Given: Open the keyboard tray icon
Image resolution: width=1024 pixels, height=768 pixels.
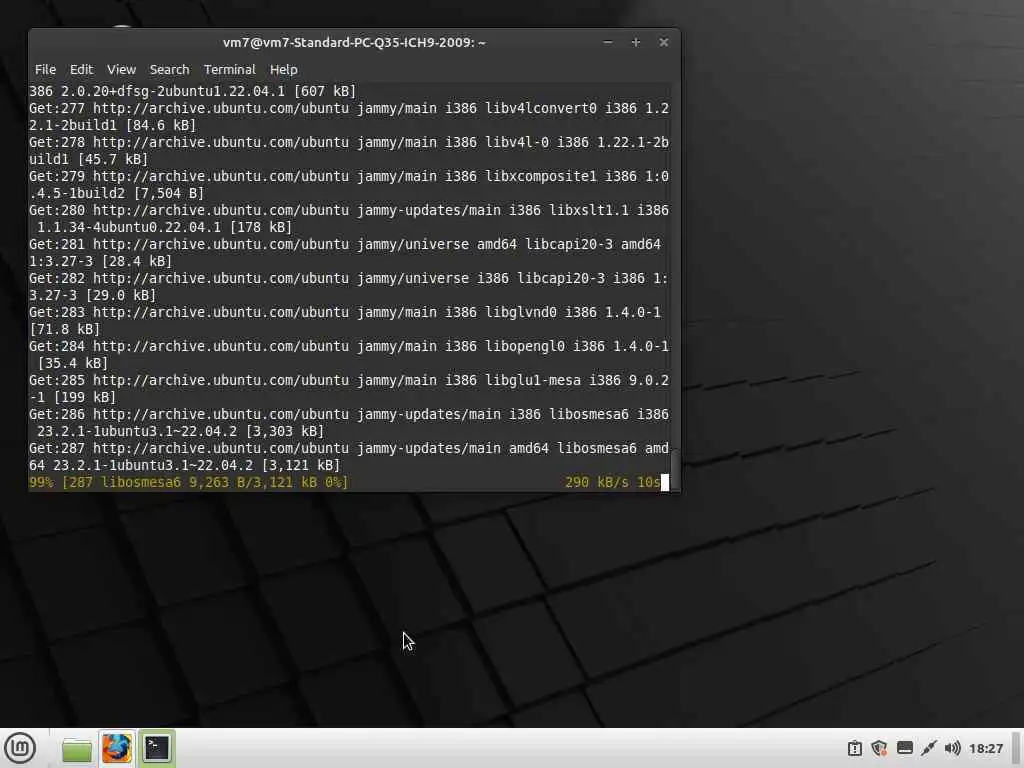Looking at the screenshot, I should point(904,748).
